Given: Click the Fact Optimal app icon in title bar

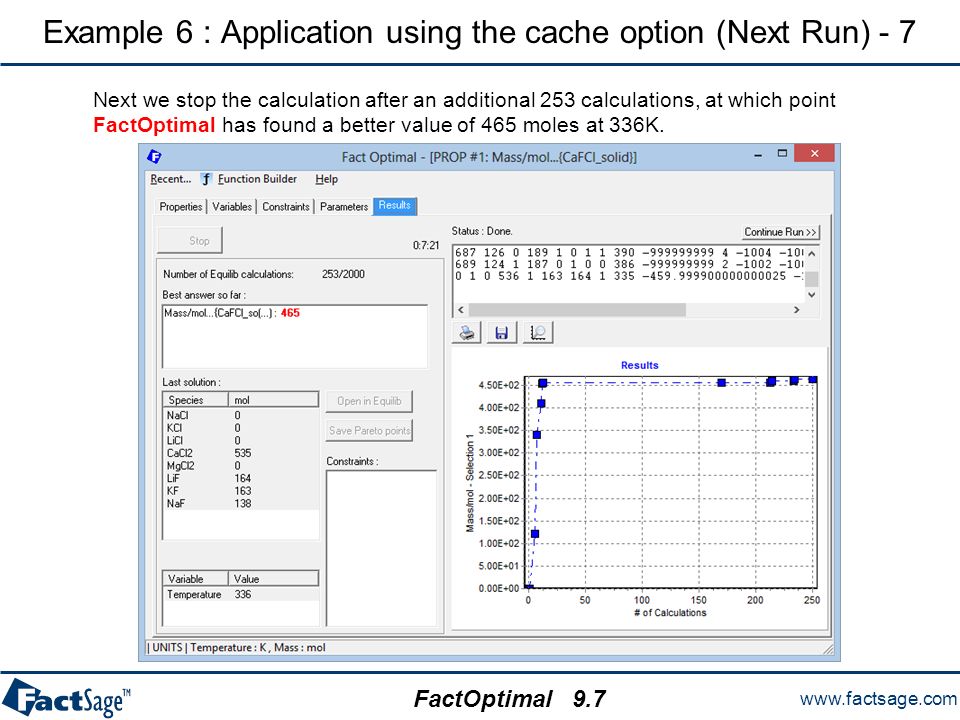Looking at the screenshot, I should pyautogui.click(x=154, y=157).
